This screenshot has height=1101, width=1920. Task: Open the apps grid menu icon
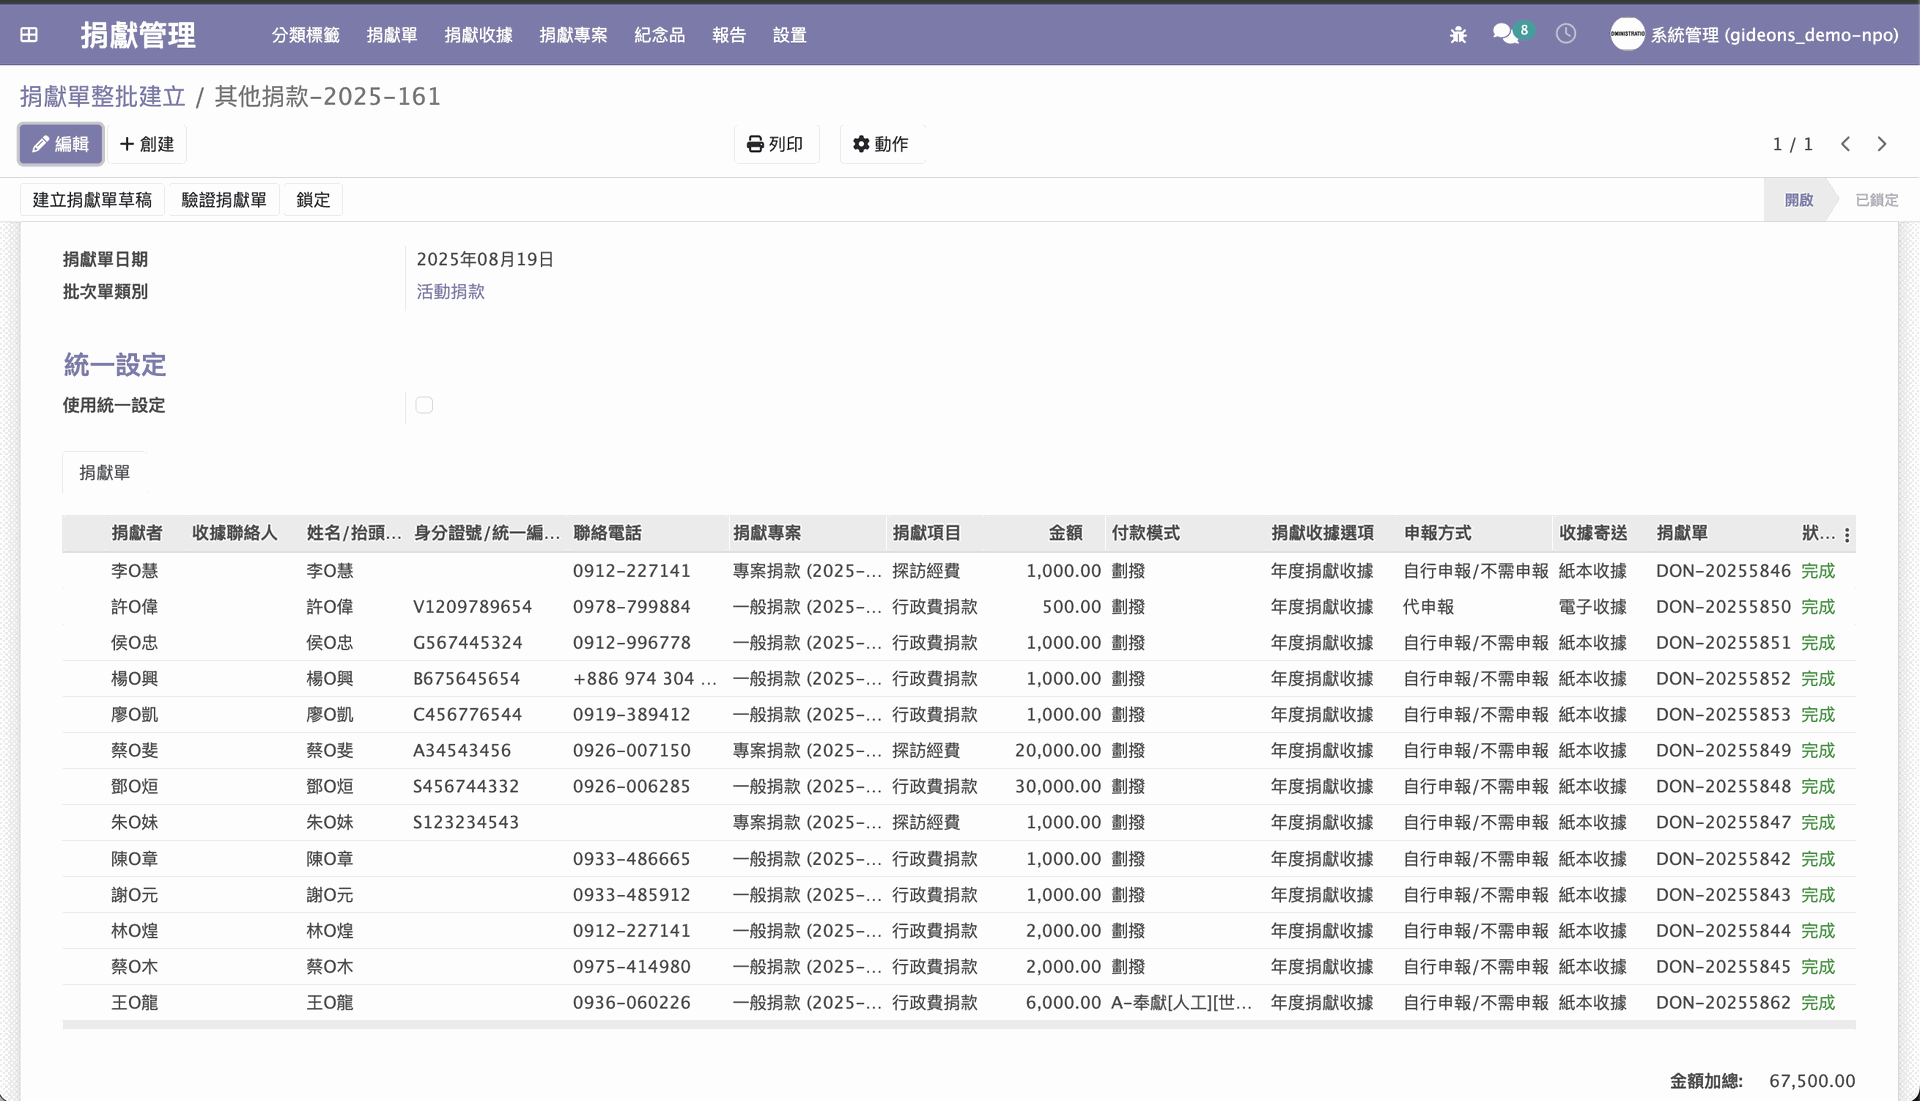tap(29, 35)
